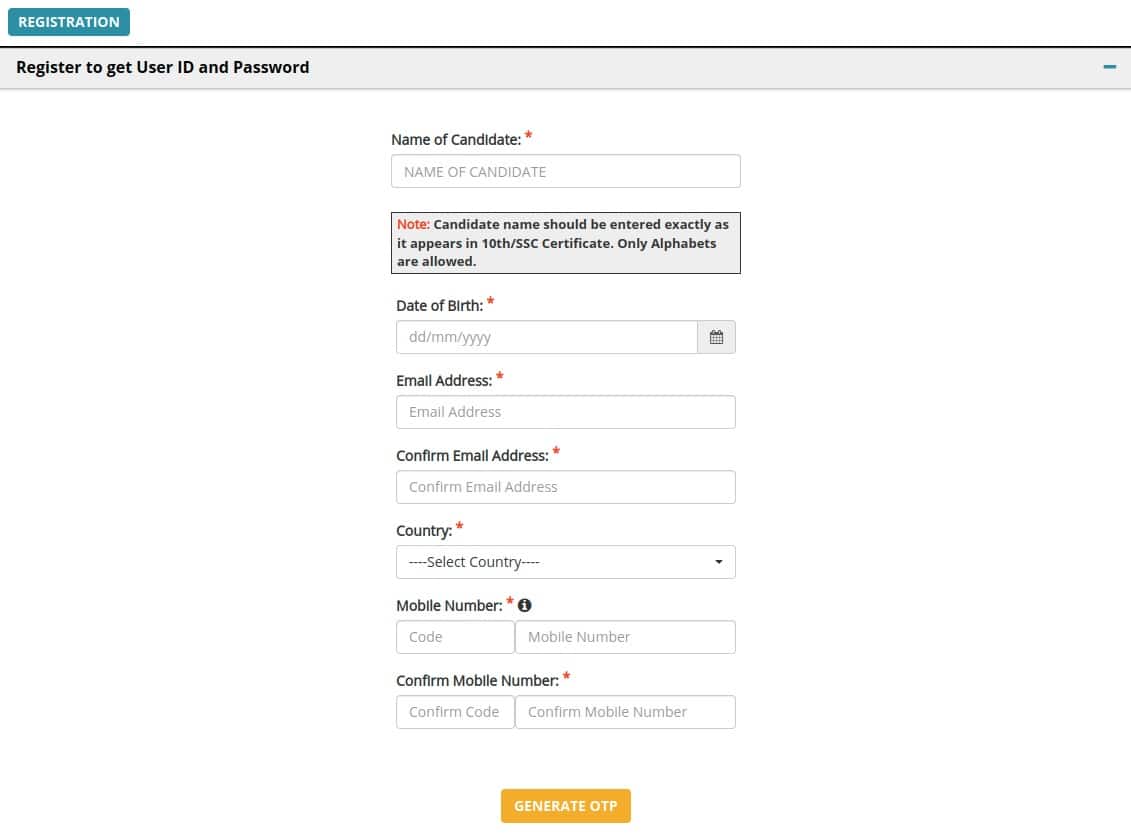Select the Confirm Code field
The image size is (1131, 833).
[455, 712]
